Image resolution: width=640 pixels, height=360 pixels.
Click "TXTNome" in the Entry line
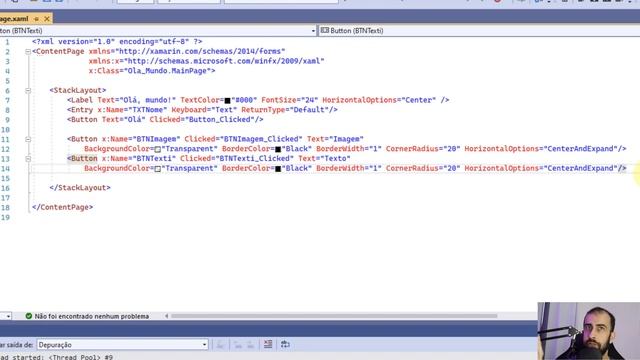pos(147,110)
